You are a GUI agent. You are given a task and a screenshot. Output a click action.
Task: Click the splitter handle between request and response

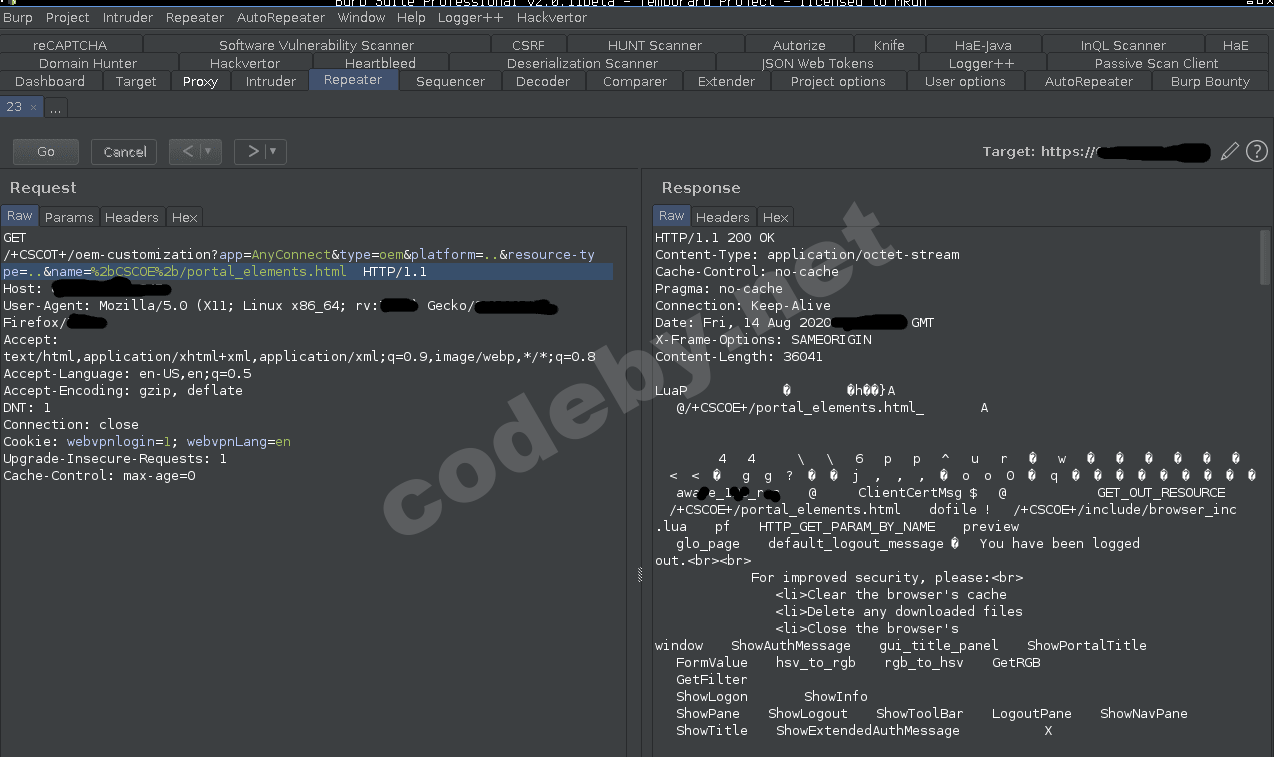tap(640, 574)
